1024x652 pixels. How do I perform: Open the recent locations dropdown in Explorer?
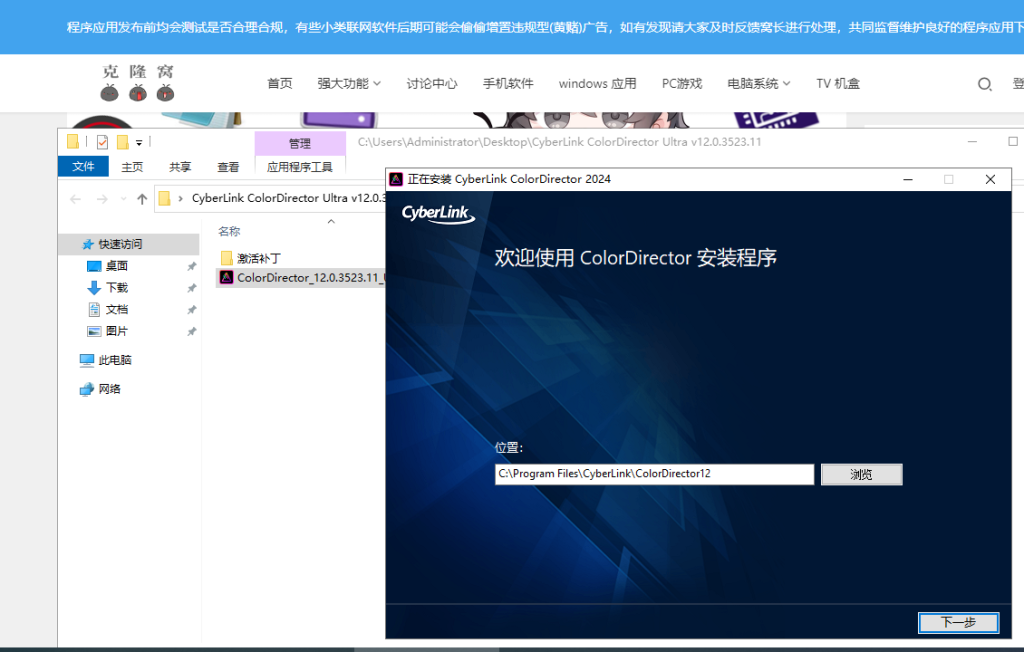(123, 199)
